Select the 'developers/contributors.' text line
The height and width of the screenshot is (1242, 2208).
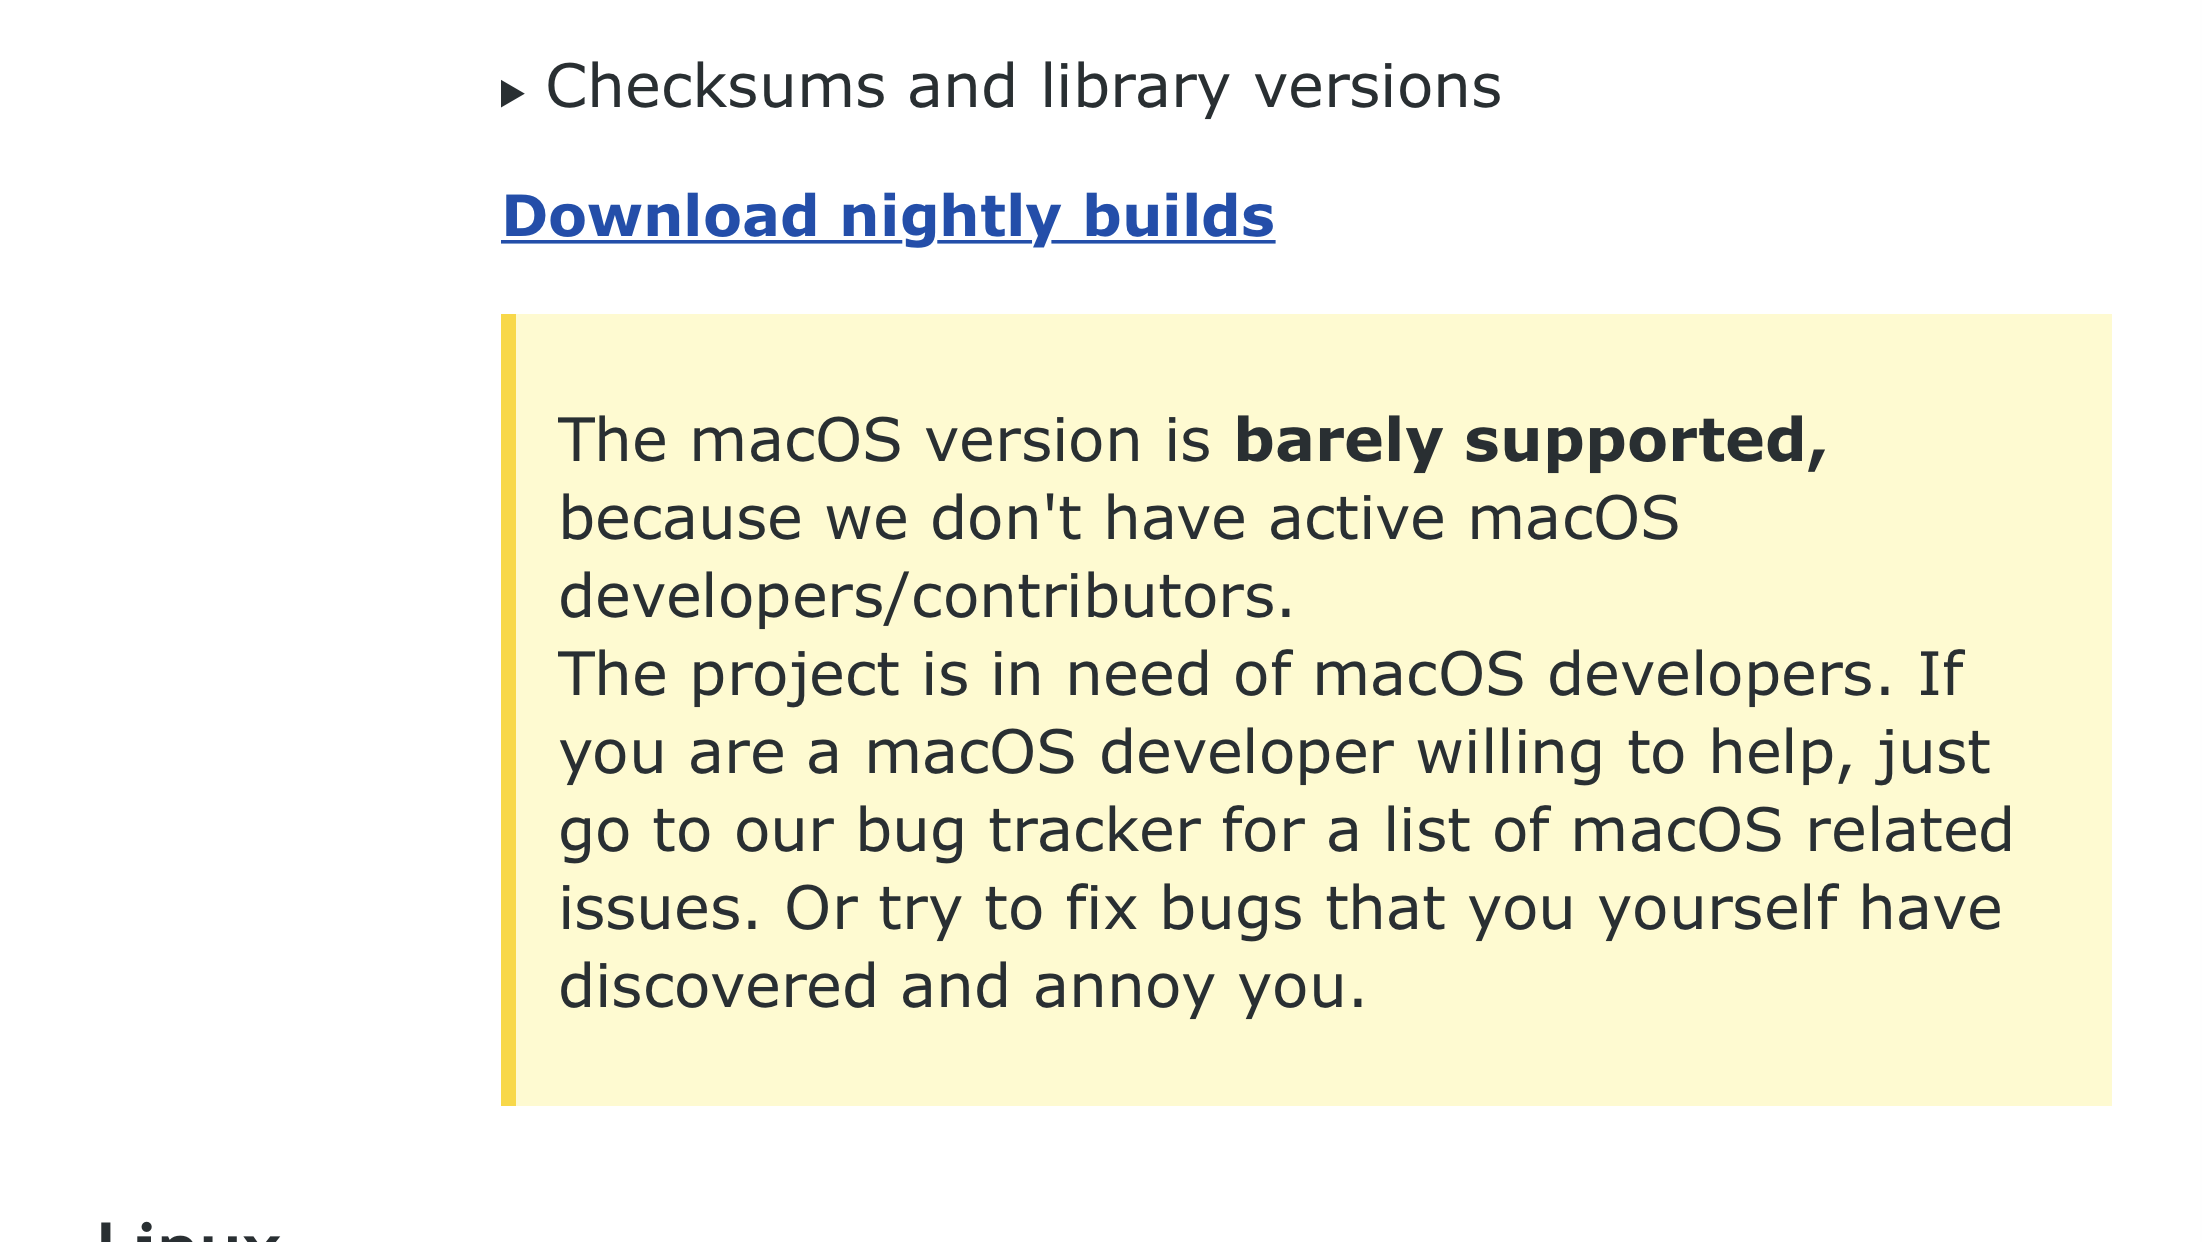point(926,597)
